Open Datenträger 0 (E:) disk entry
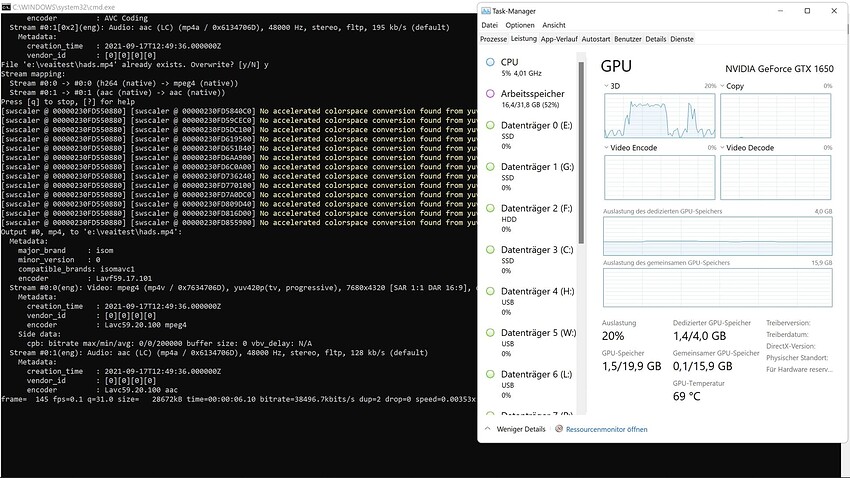850x478 pixels. [530, 135]
